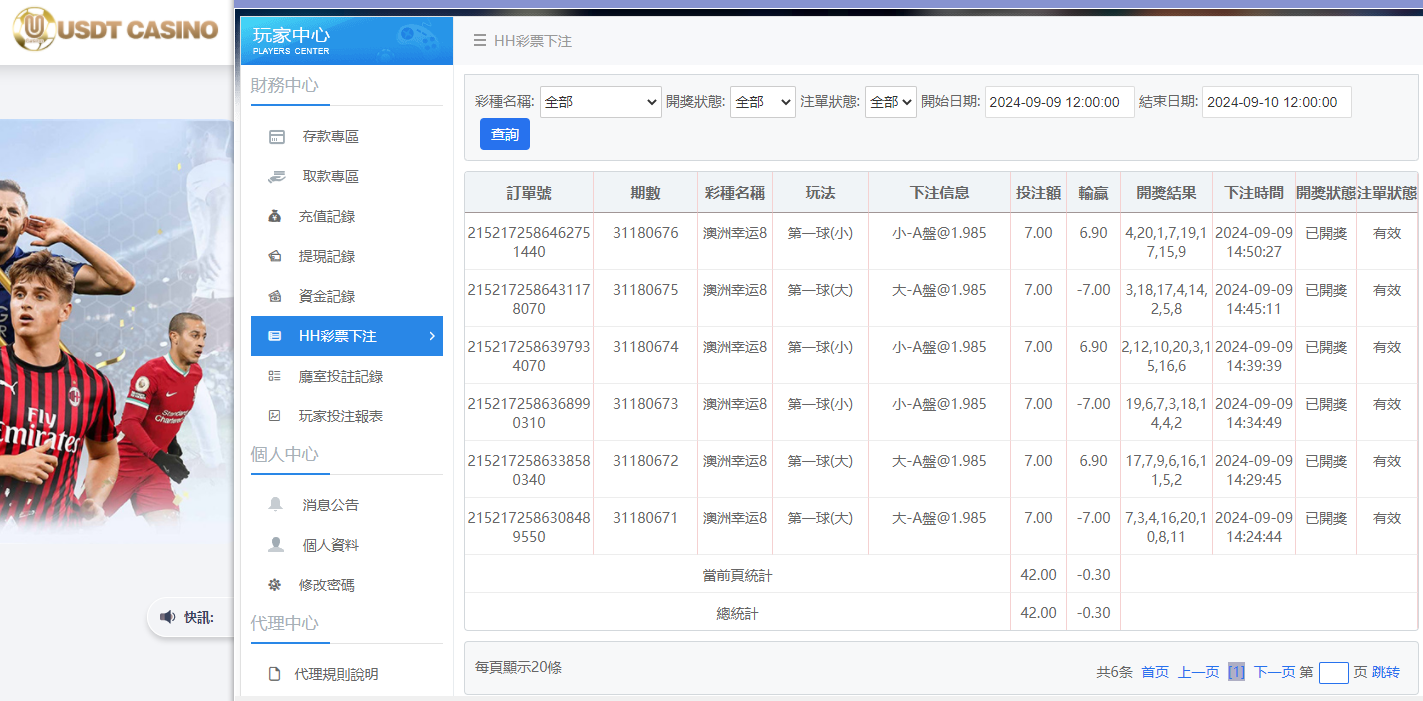The width and height of the screenshot is (1423, 701).
Task: Click the hamburger menu beside HH彩票下注 title
Action: pos(481,40)
